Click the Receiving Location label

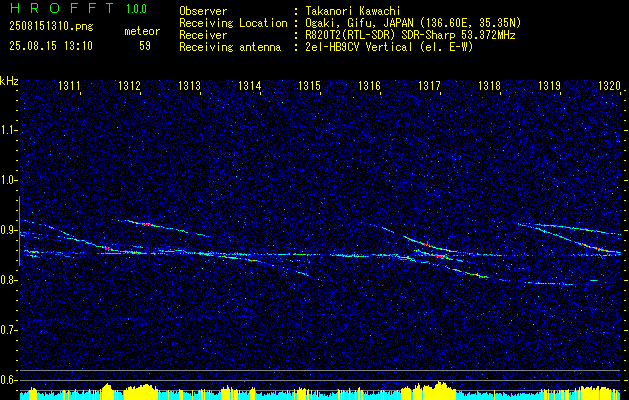(233, 23)
